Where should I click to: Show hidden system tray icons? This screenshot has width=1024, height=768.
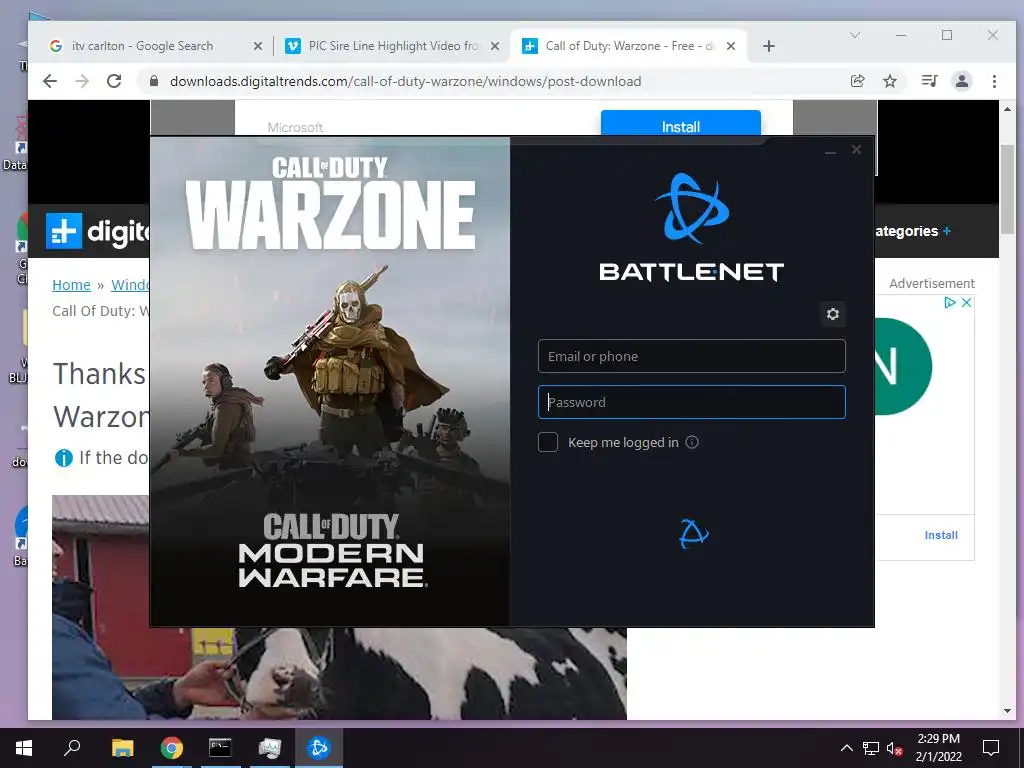[846, 748]
